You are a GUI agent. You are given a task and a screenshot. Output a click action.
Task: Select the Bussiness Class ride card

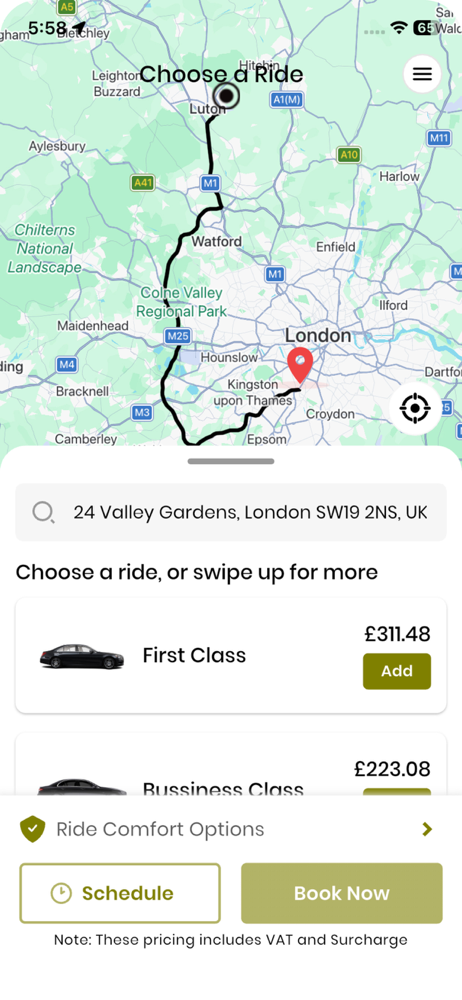(x=231, y=764)
